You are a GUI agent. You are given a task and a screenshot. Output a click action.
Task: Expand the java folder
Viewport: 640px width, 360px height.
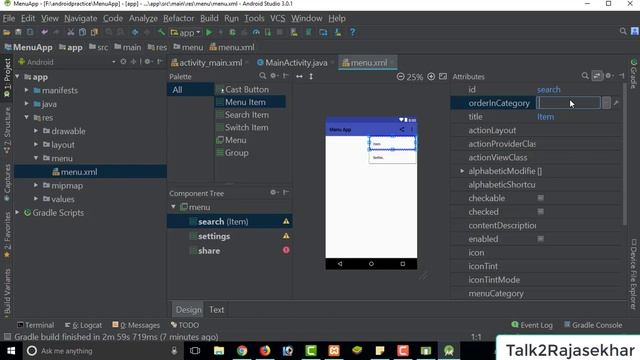pyautogui.click(x=27, y=104)
